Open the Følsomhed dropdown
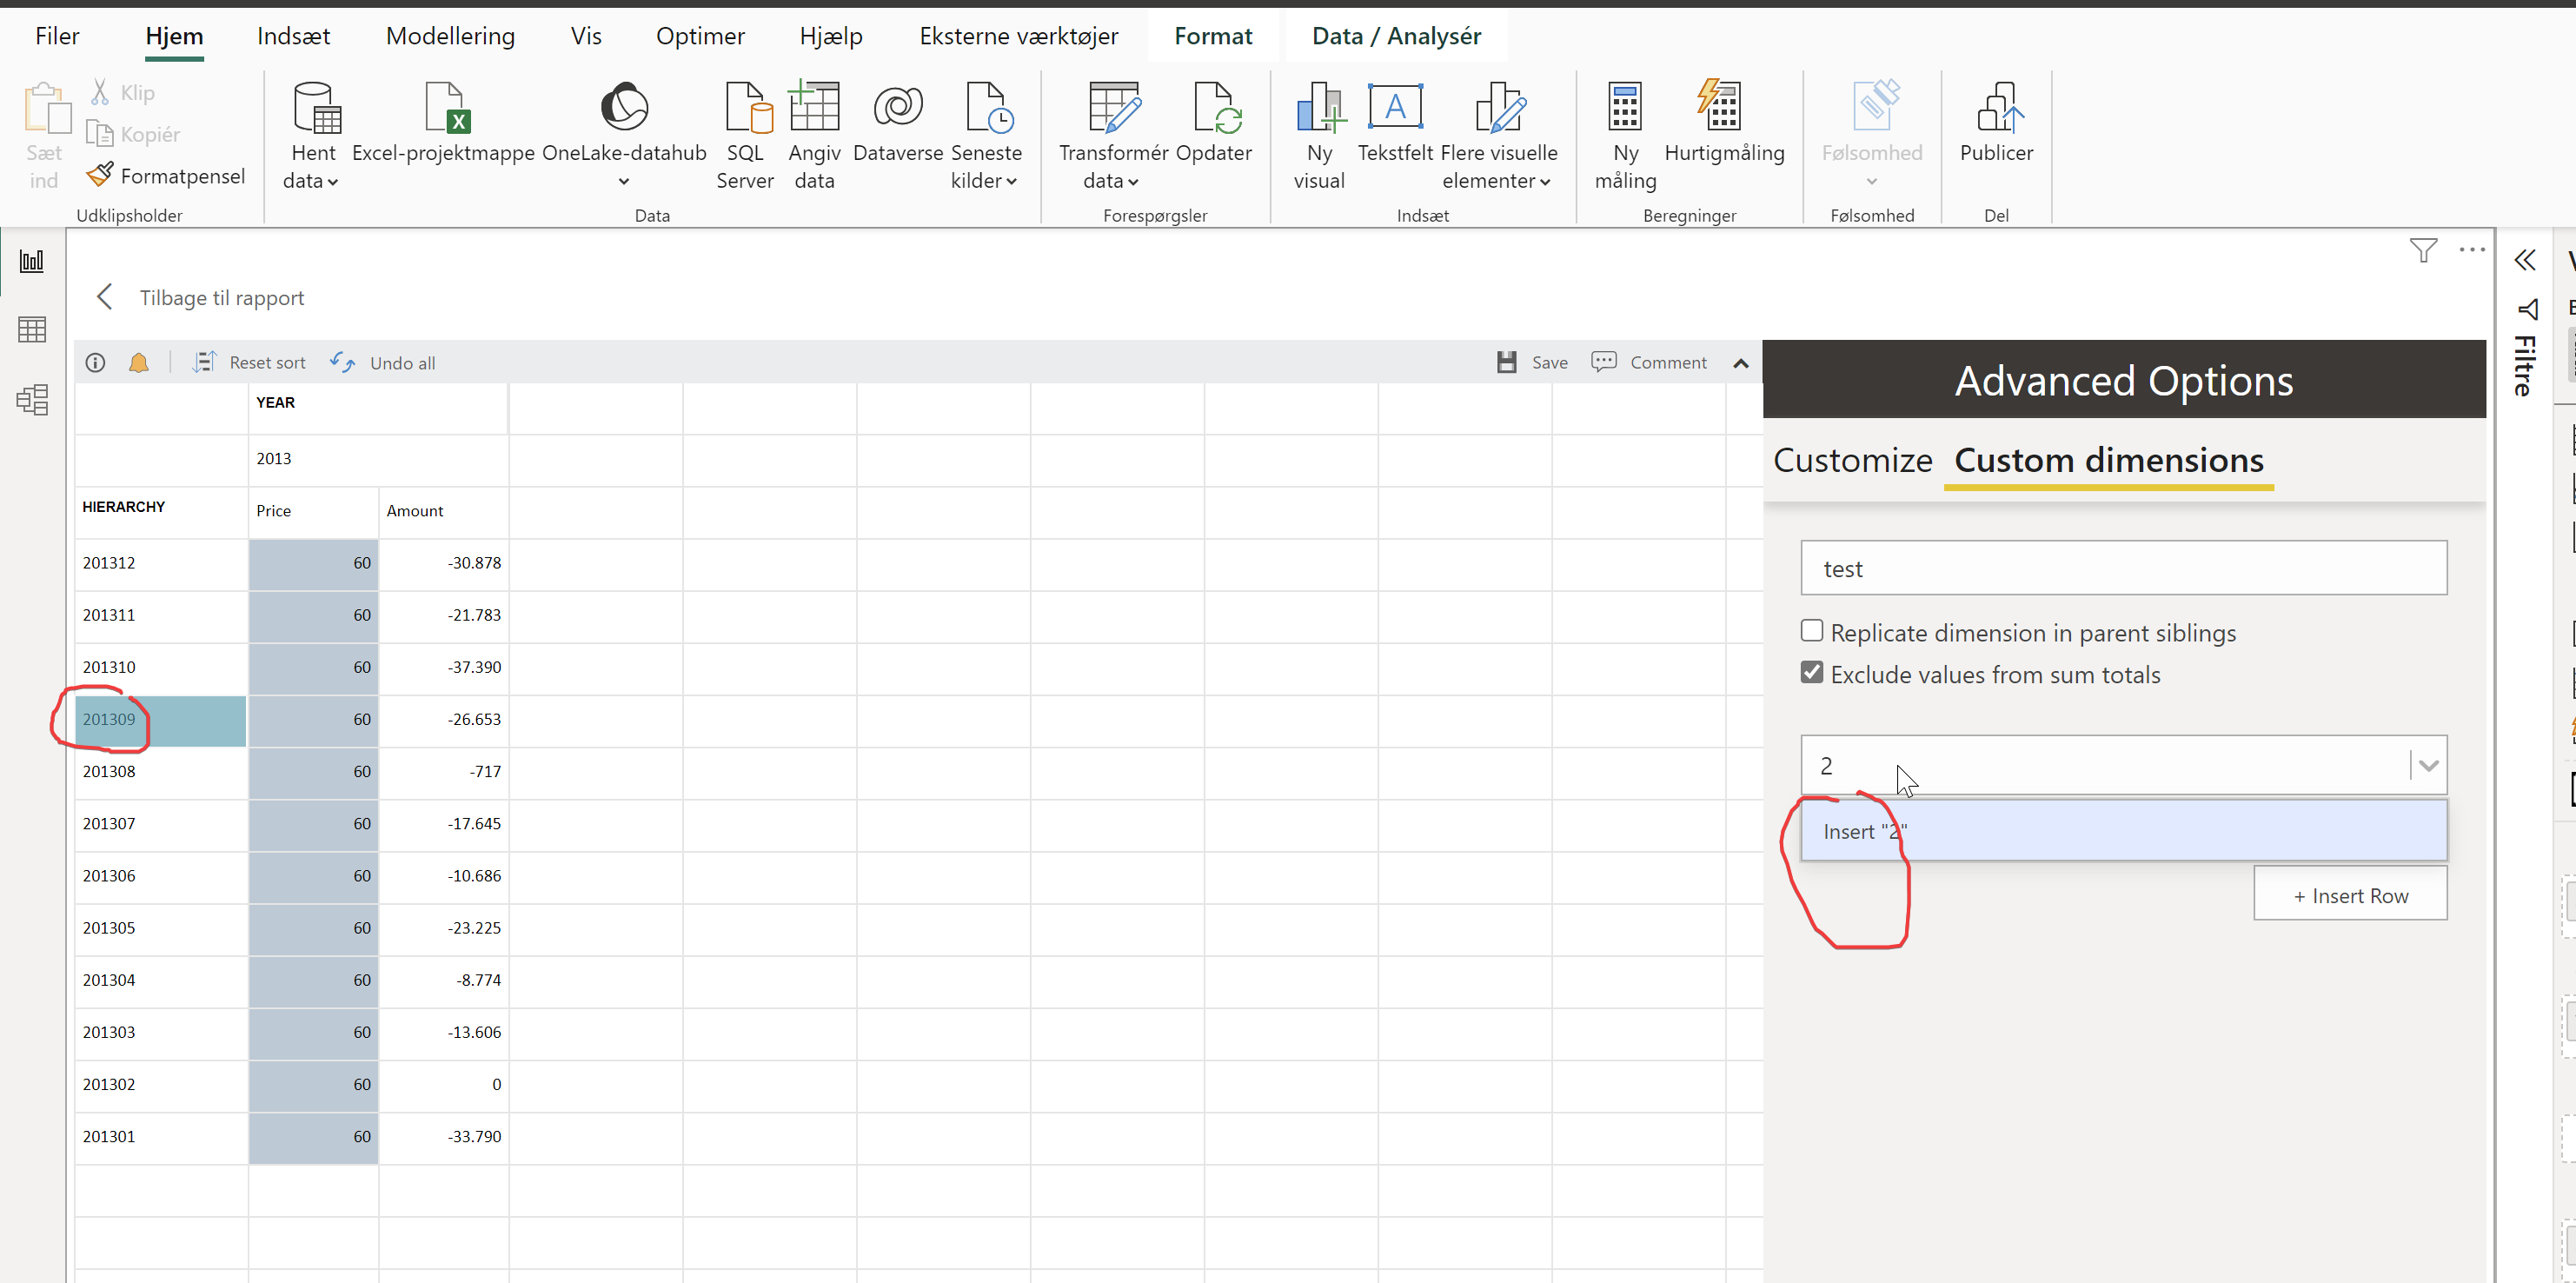This screenshot has height=1283, width=2576. 1872,182
